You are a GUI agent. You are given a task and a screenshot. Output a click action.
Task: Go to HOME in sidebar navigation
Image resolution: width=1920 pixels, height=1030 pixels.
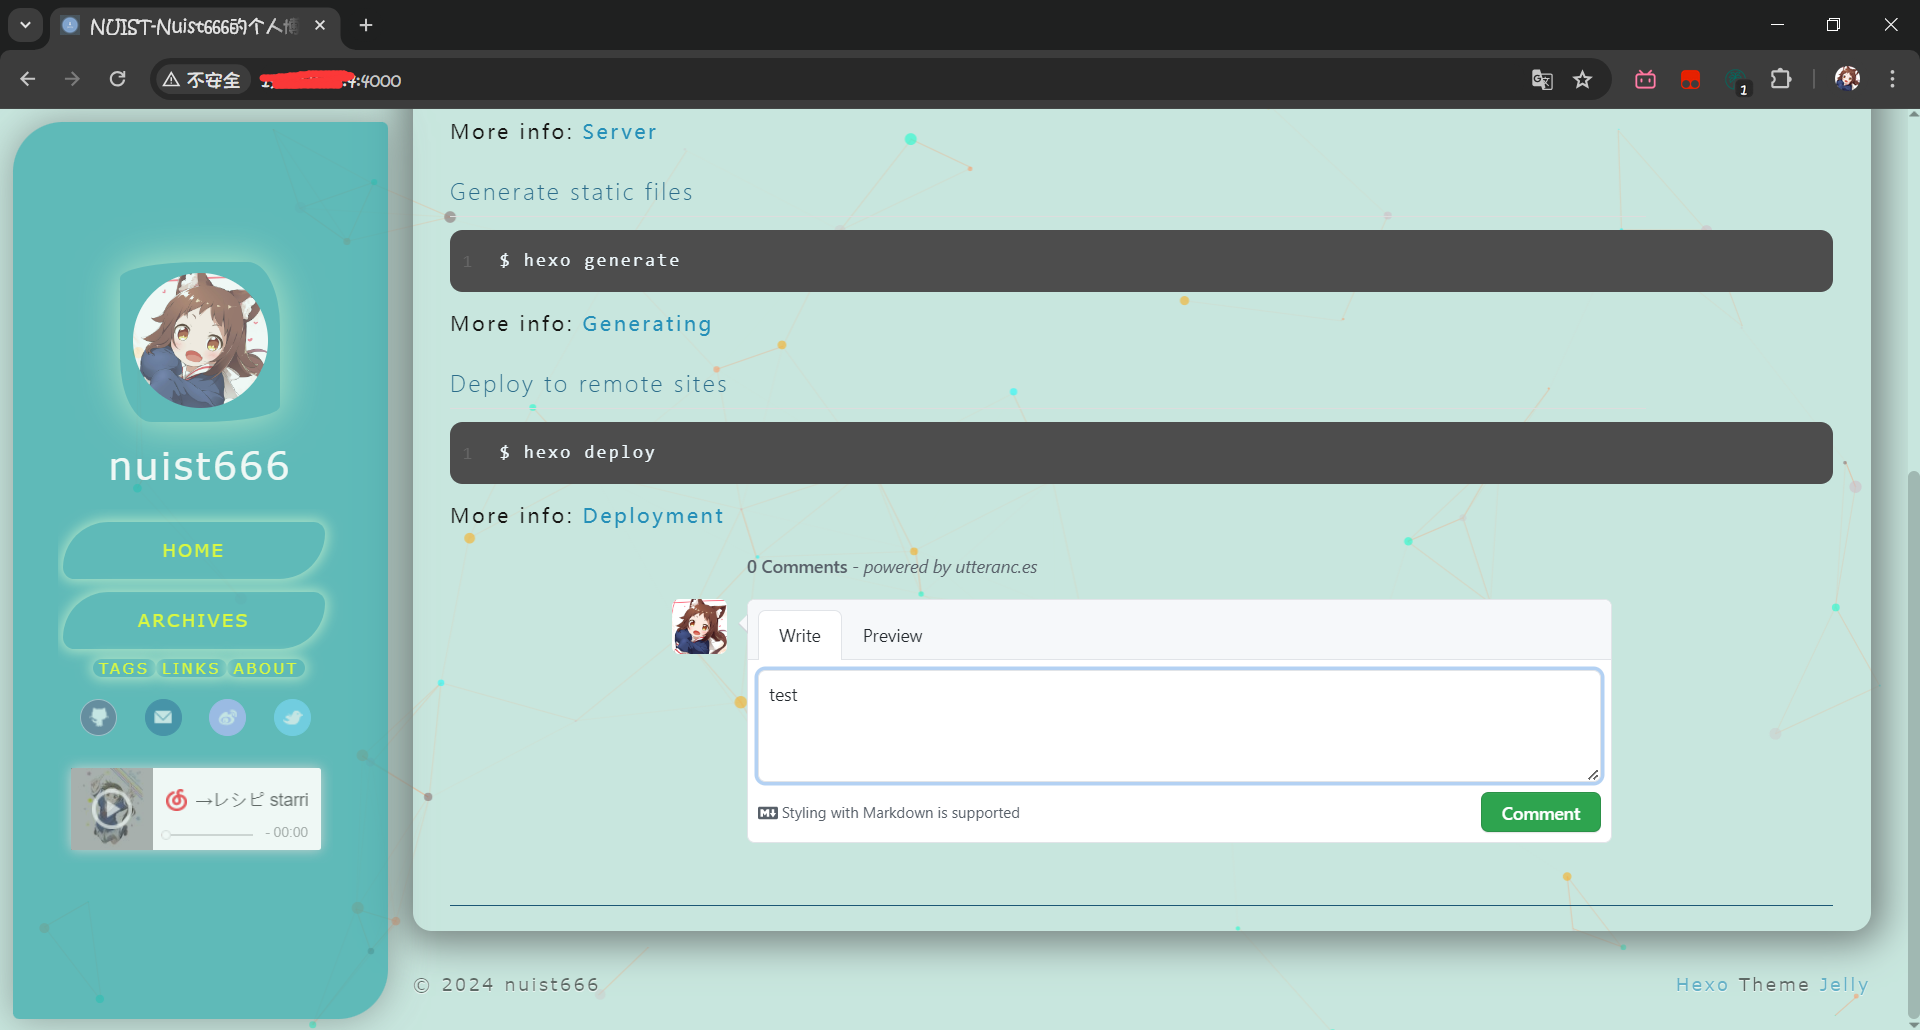[x=193, y=551]
